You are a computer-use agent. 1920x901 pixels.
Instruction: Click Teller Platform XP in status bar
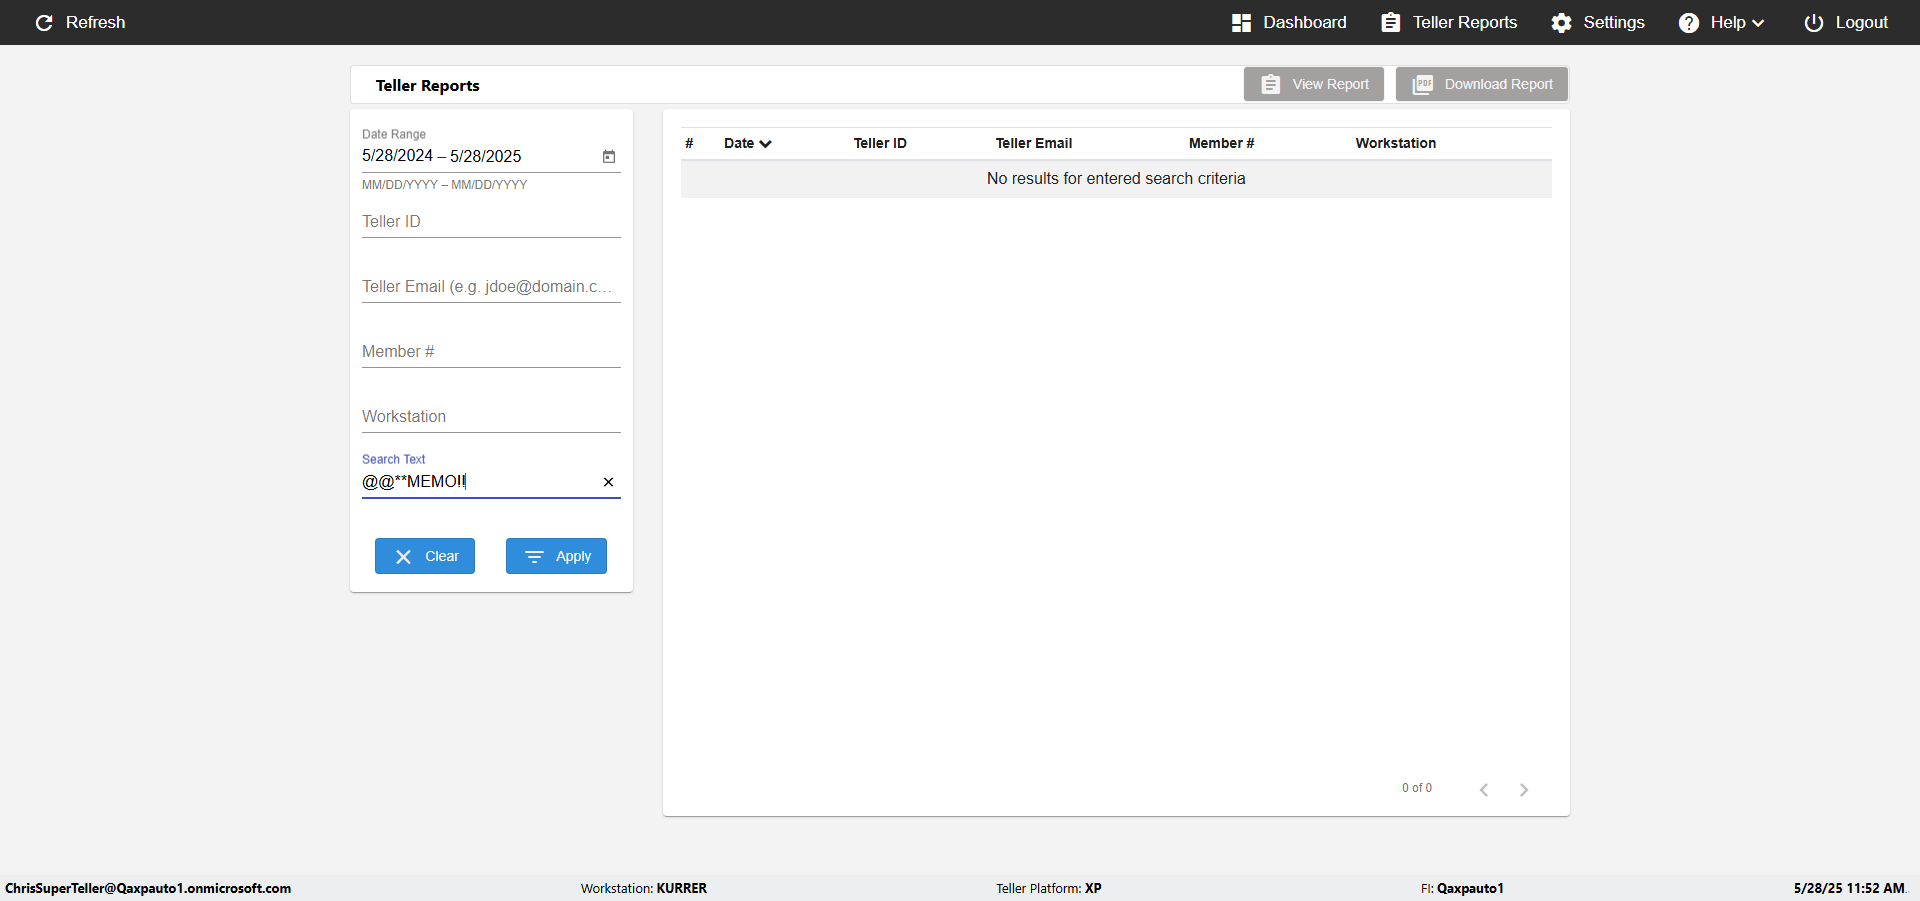(1049, 888)
